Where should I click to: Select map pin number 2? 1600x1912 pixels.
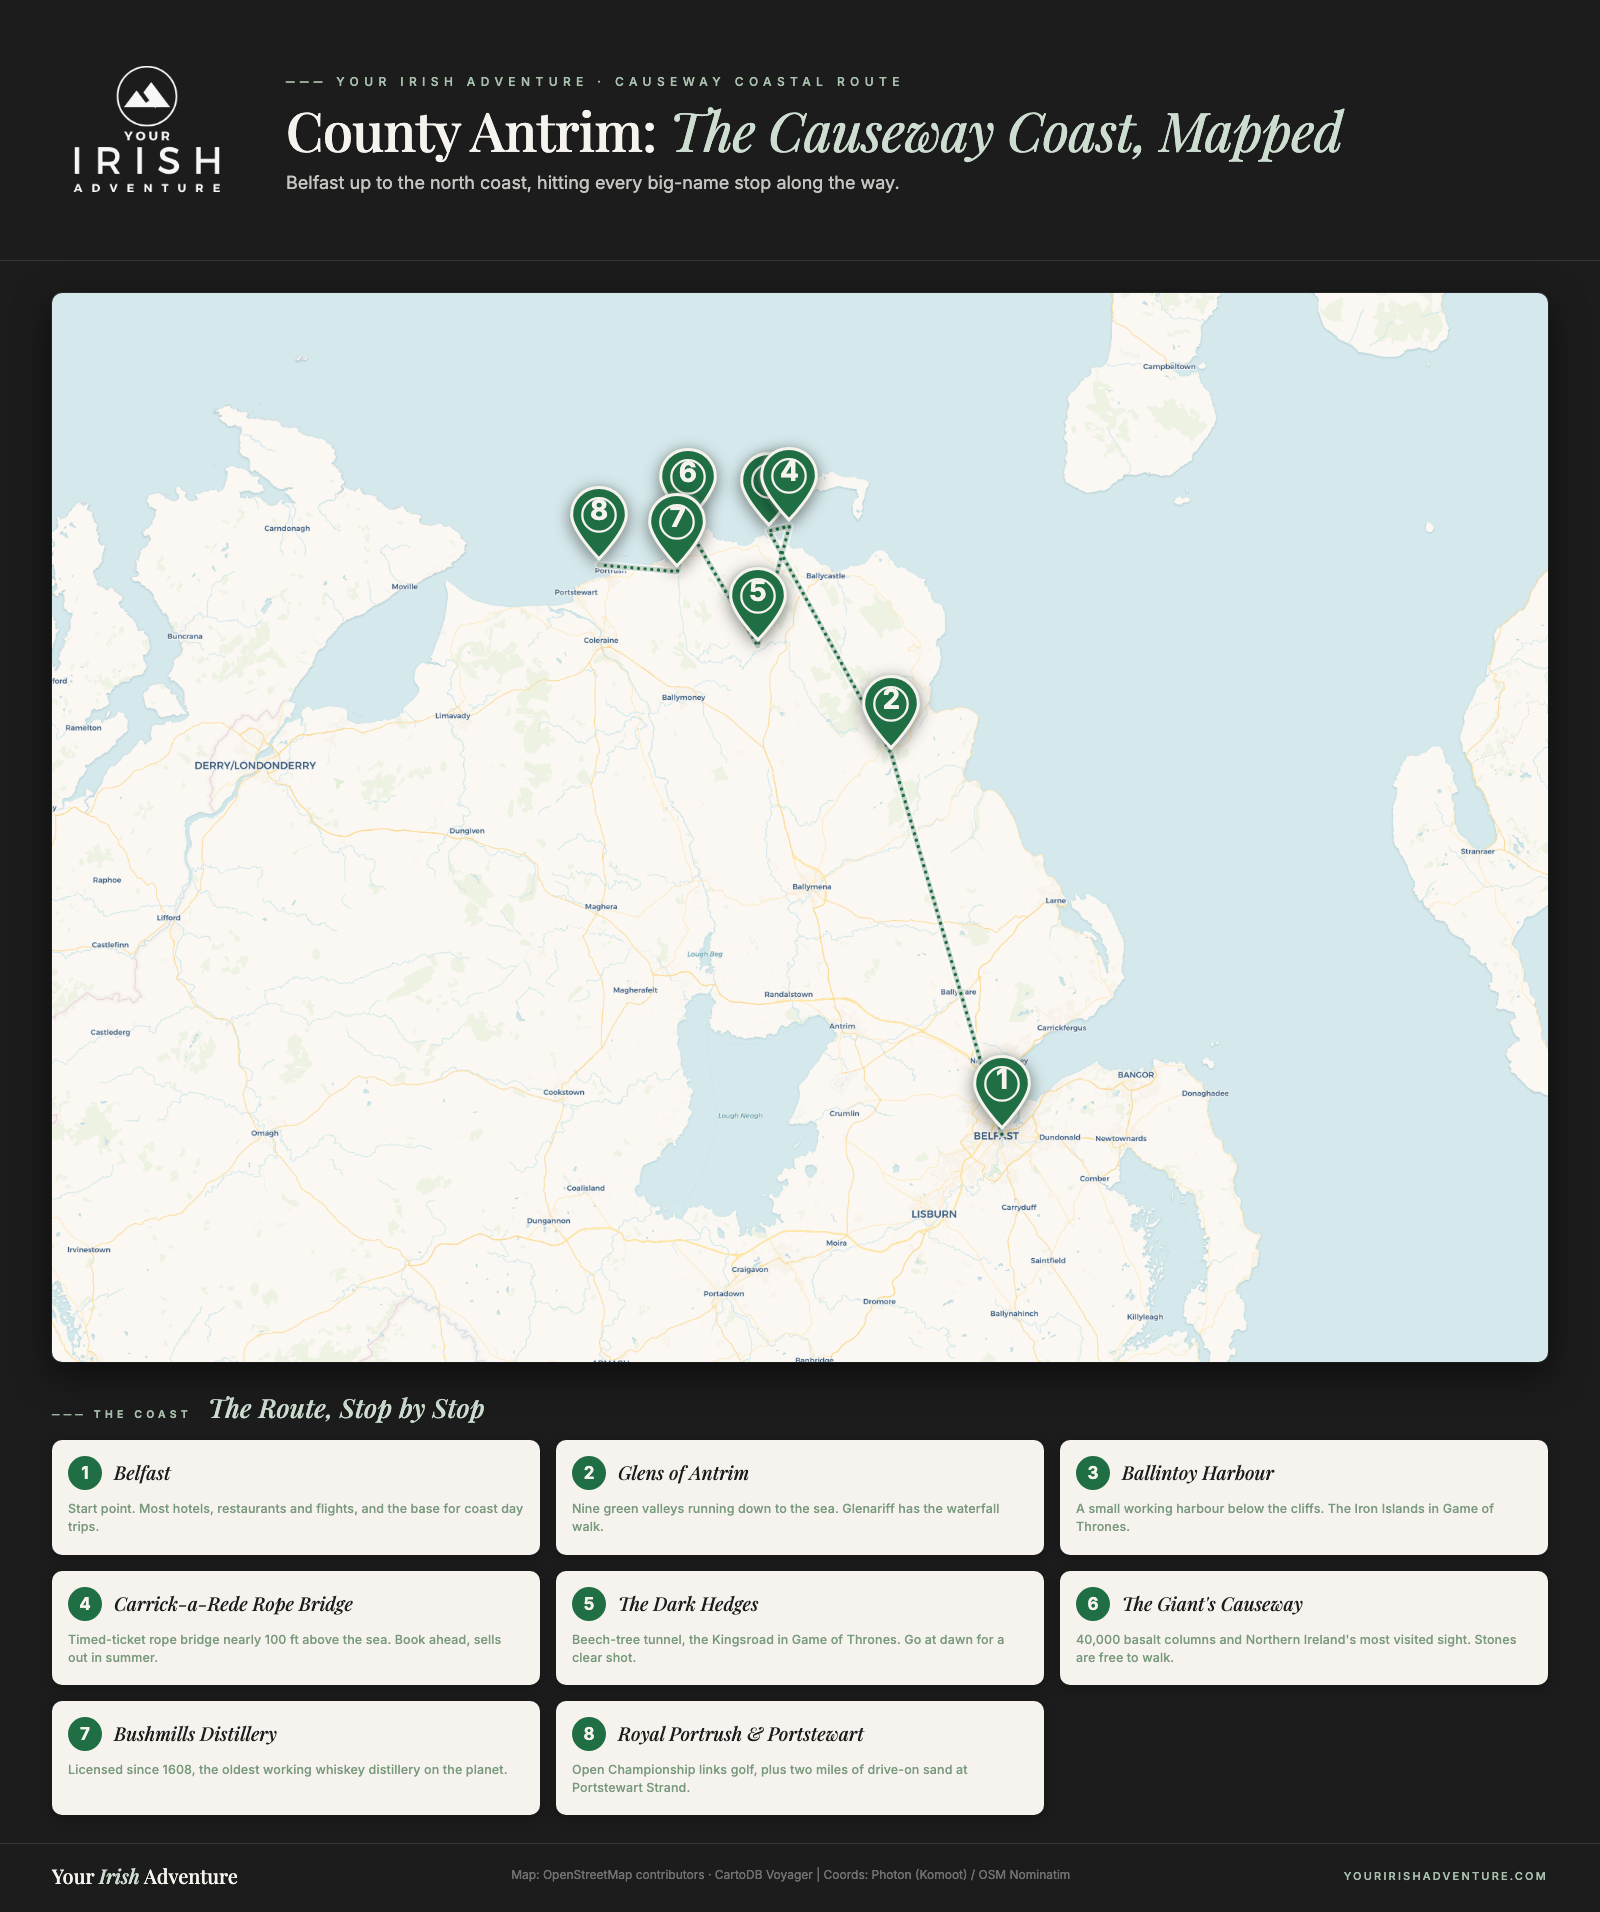point(890,711)
